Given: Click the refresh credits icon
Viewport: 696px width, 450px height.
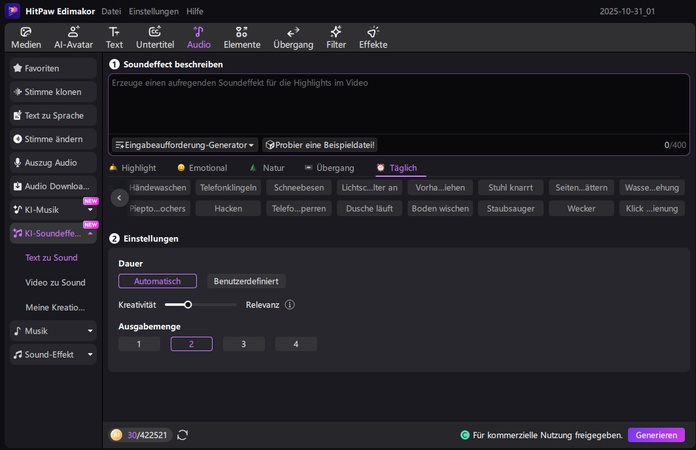Looking at the screenshot, I should click(x=183, y=435).
